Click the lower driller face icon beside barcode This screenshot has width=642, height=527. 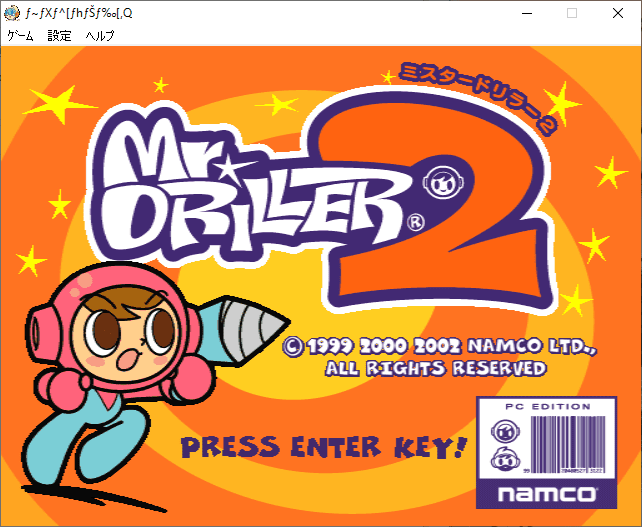click(505, 459)
